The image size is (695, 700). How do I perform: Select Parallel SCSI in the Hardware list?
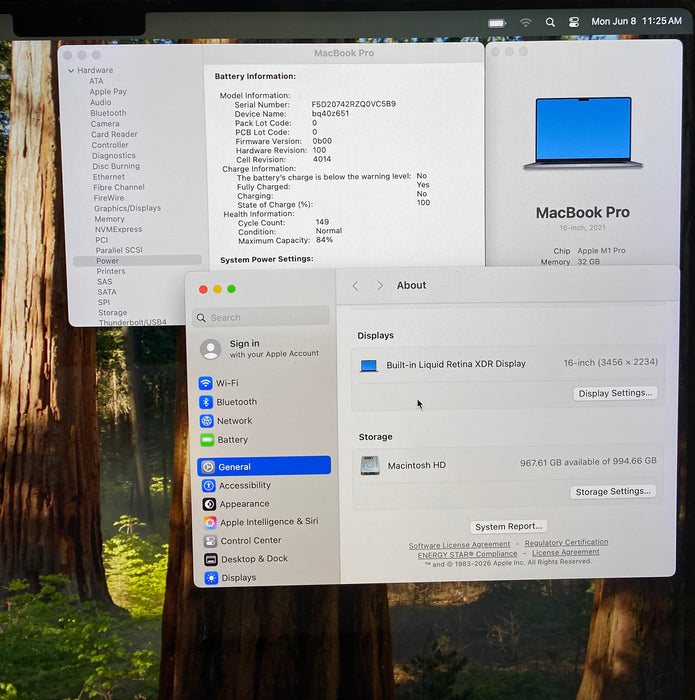[119, 250]
